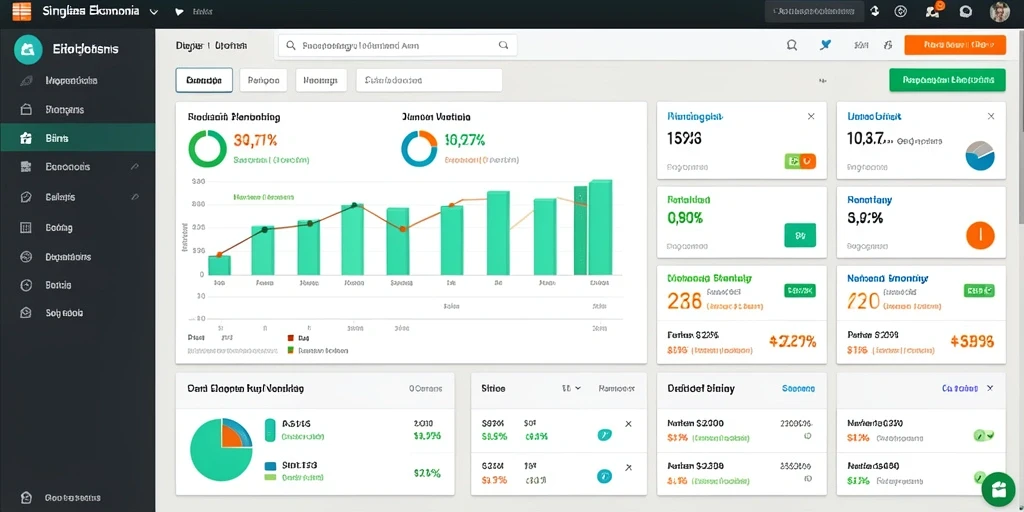Open the user avatar in the top bar
Image resolution: width=1024 pixels, height=512 pixels.
[1000, 11]
